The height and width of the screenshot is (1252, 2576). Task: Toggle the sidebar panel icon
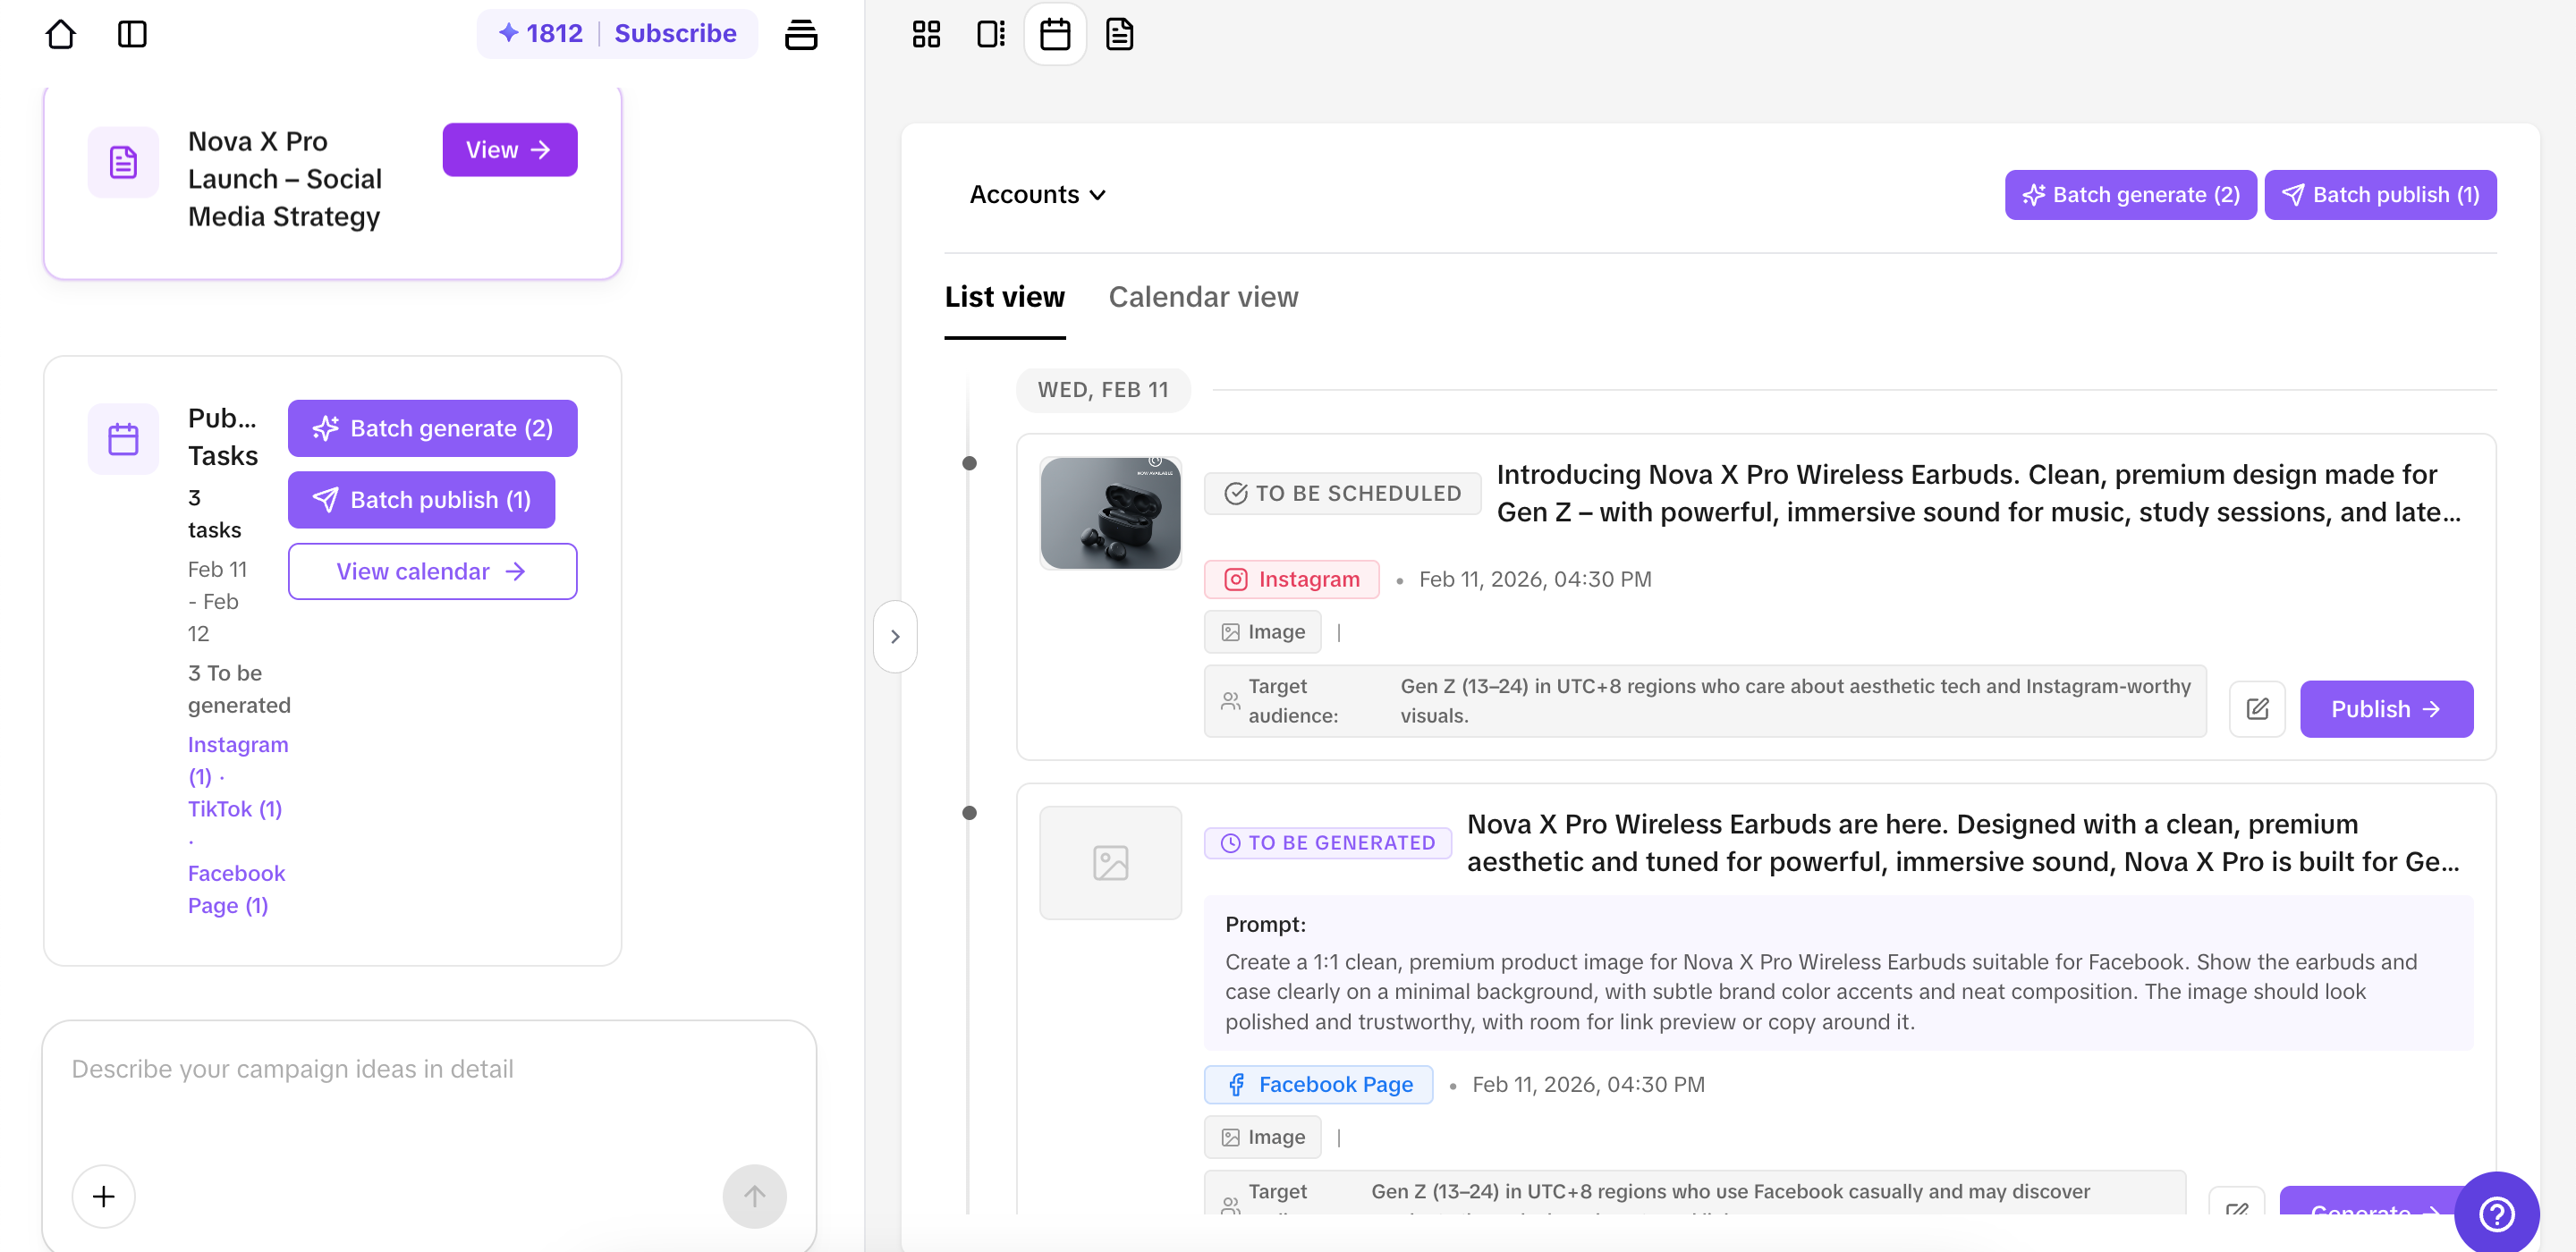coord(133,34)
